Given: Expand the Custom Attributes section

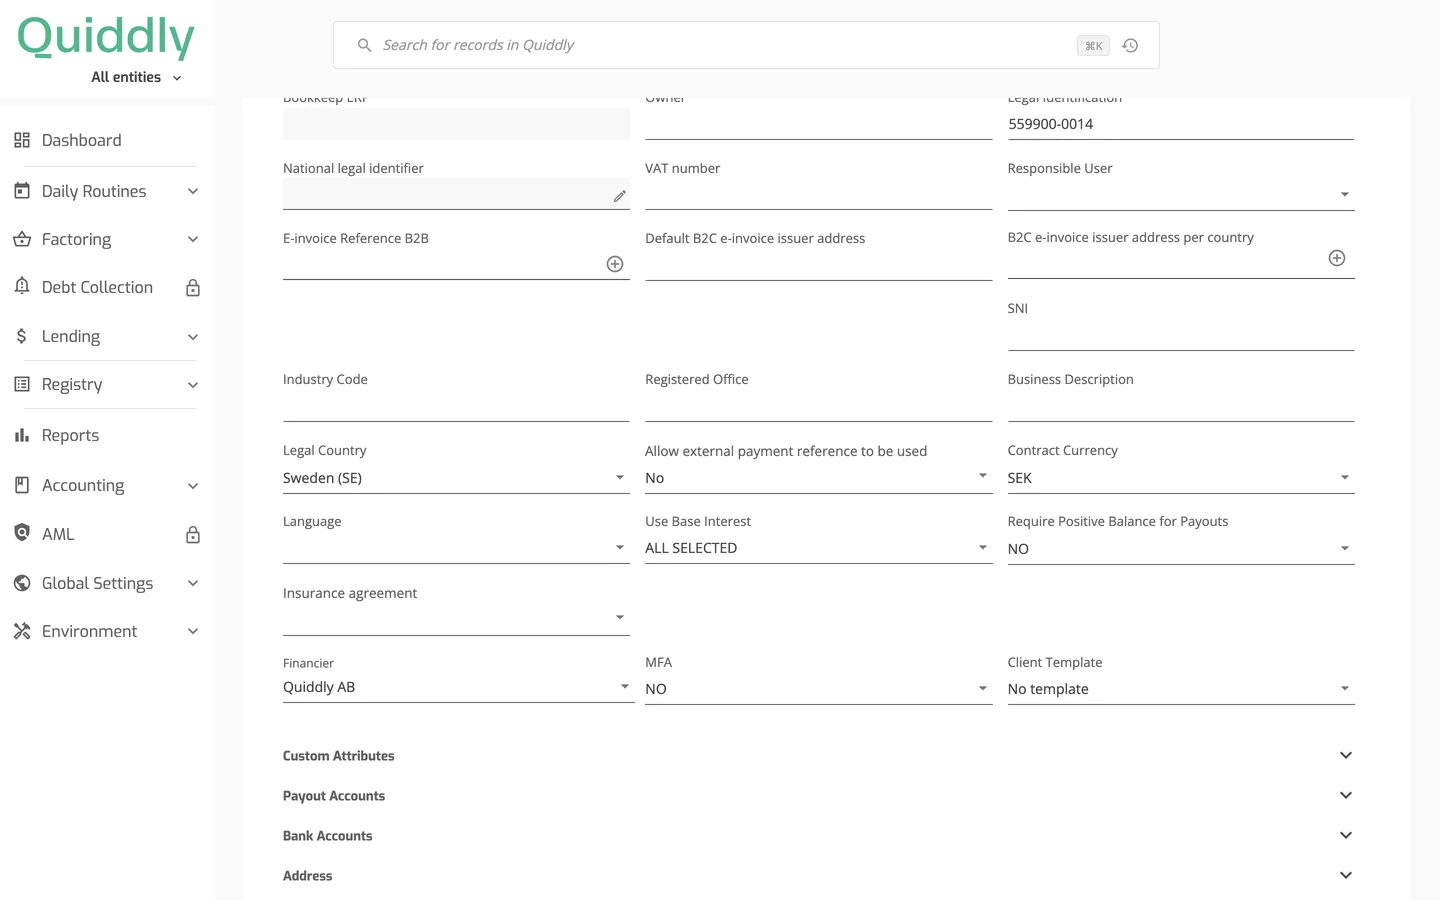Looking at the screenshot, I should coord(818,755).
